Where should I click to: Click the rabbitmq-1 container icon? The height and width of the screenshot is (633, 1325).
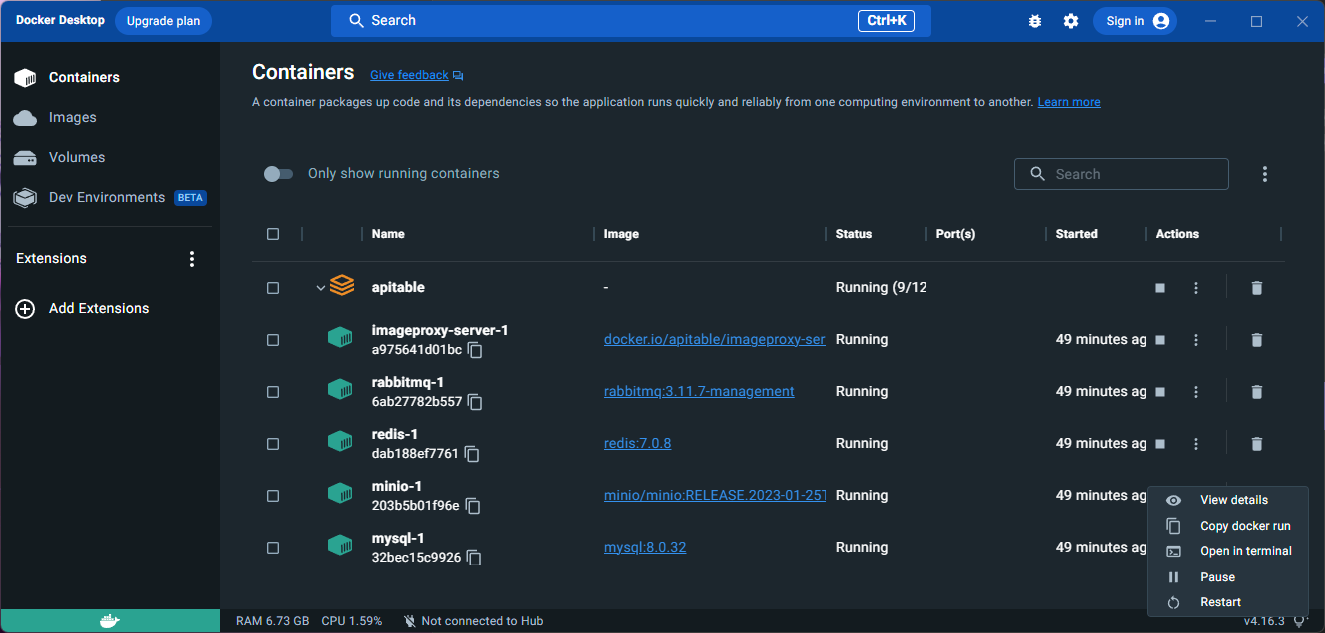[x=340, y=390]
